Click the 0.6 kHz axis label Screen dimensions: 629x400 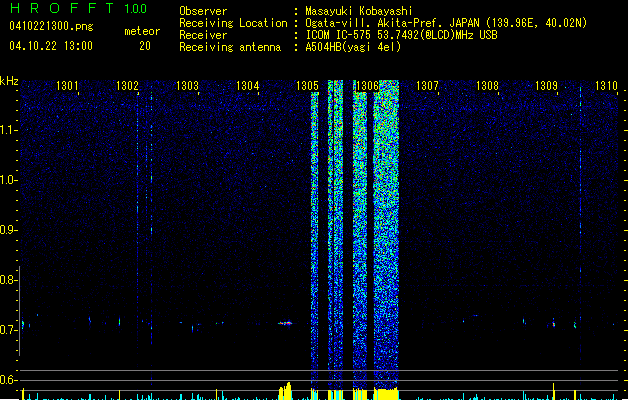point(9,380)
